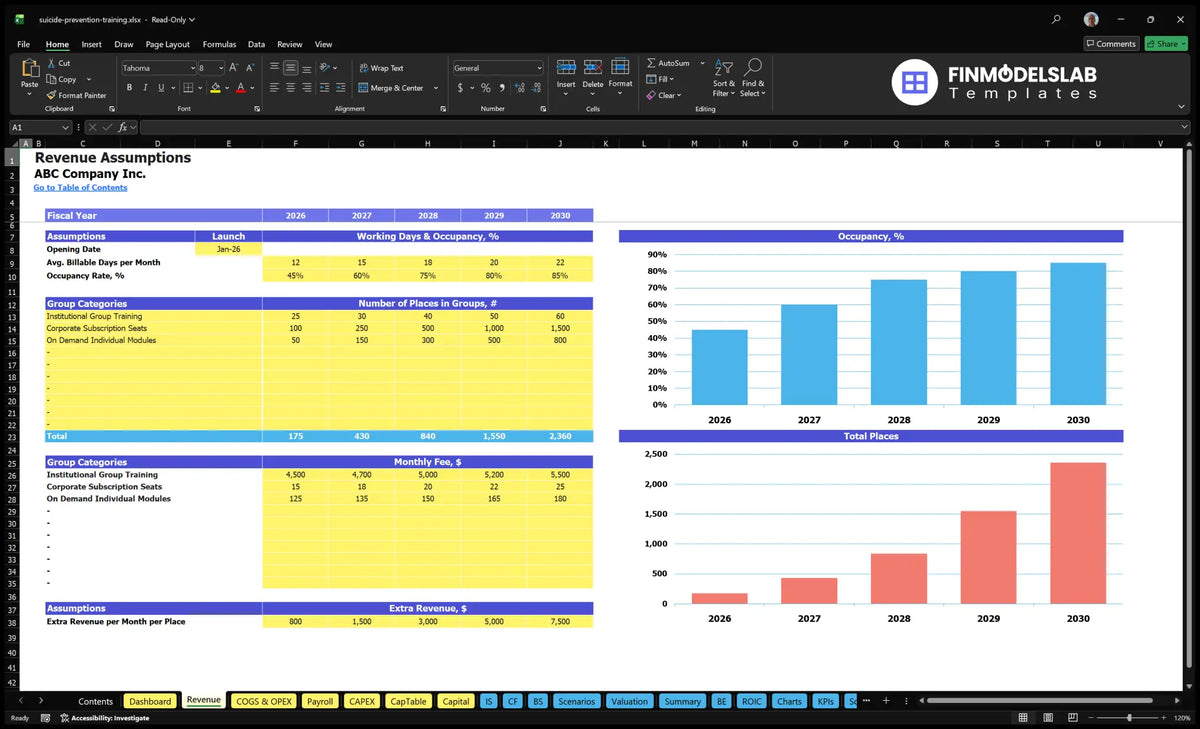
Task: Click inside the formula bar
Action: click(x=665, y=127)
